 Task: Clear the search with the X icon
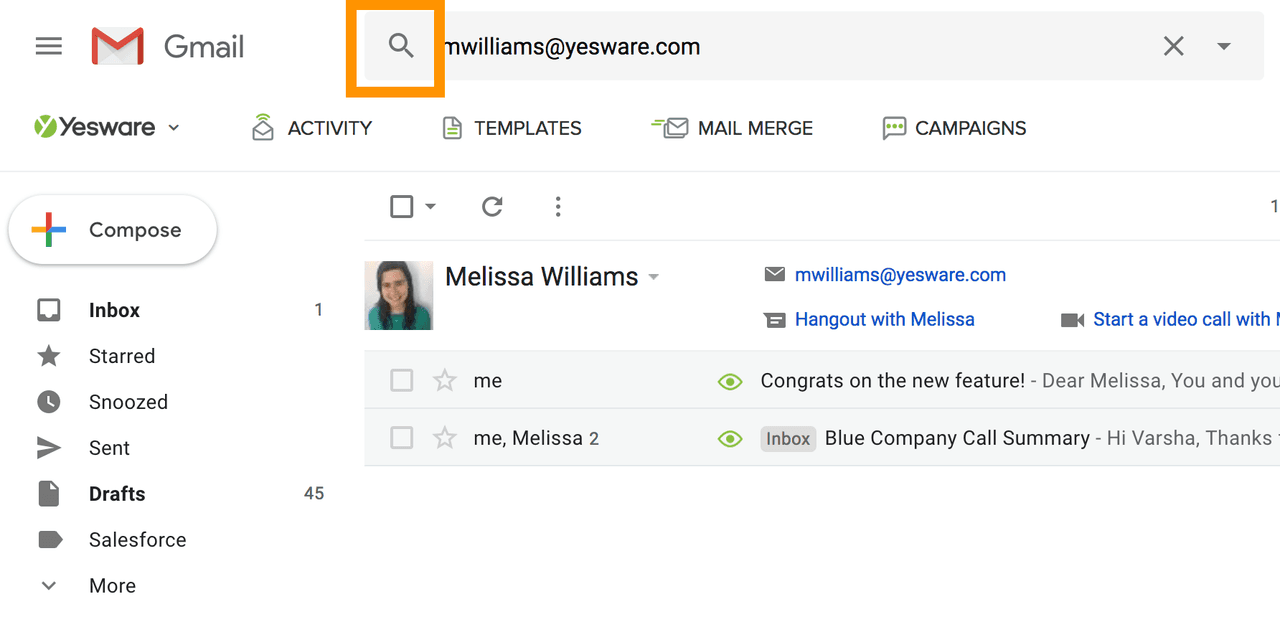(1173, 46)
